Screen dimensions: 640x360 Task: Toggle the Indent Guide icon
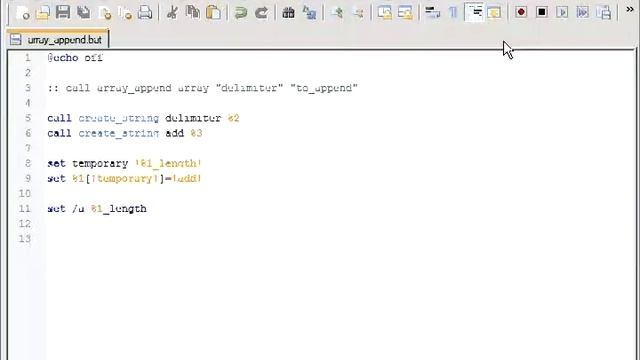pos(474,13)
